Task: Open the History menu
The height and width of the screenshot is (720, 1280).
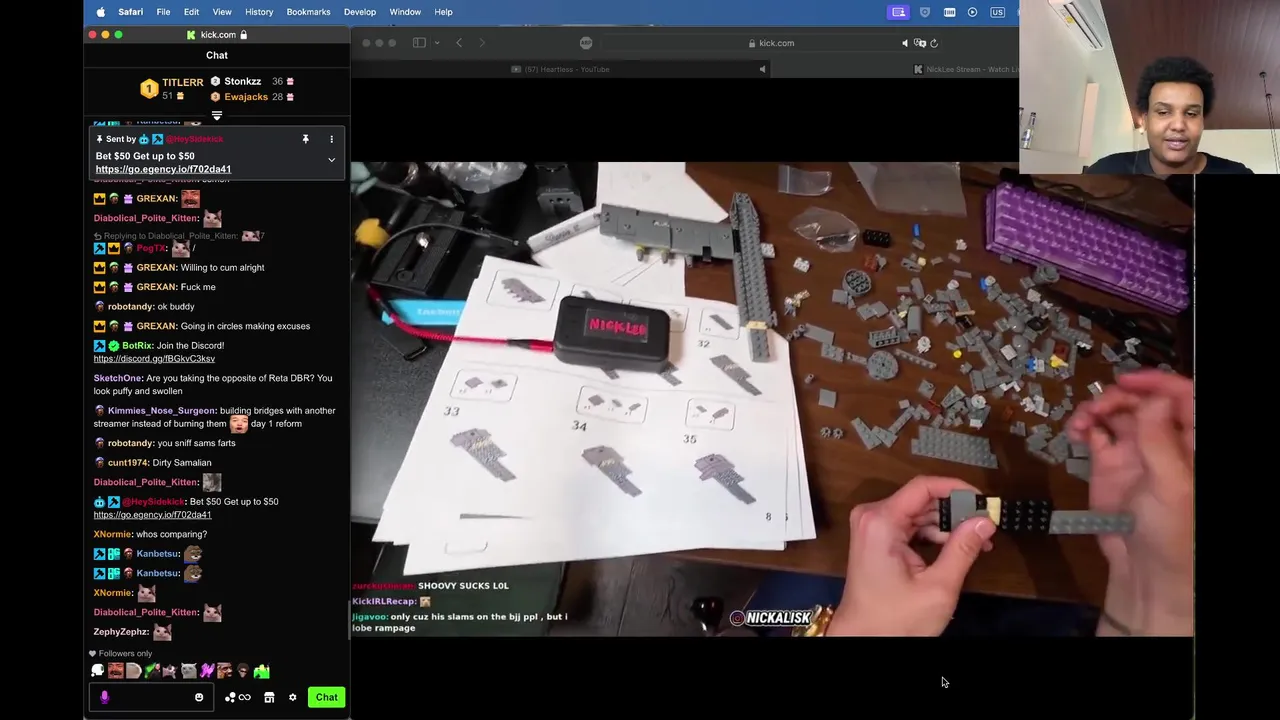Action: 259,12
